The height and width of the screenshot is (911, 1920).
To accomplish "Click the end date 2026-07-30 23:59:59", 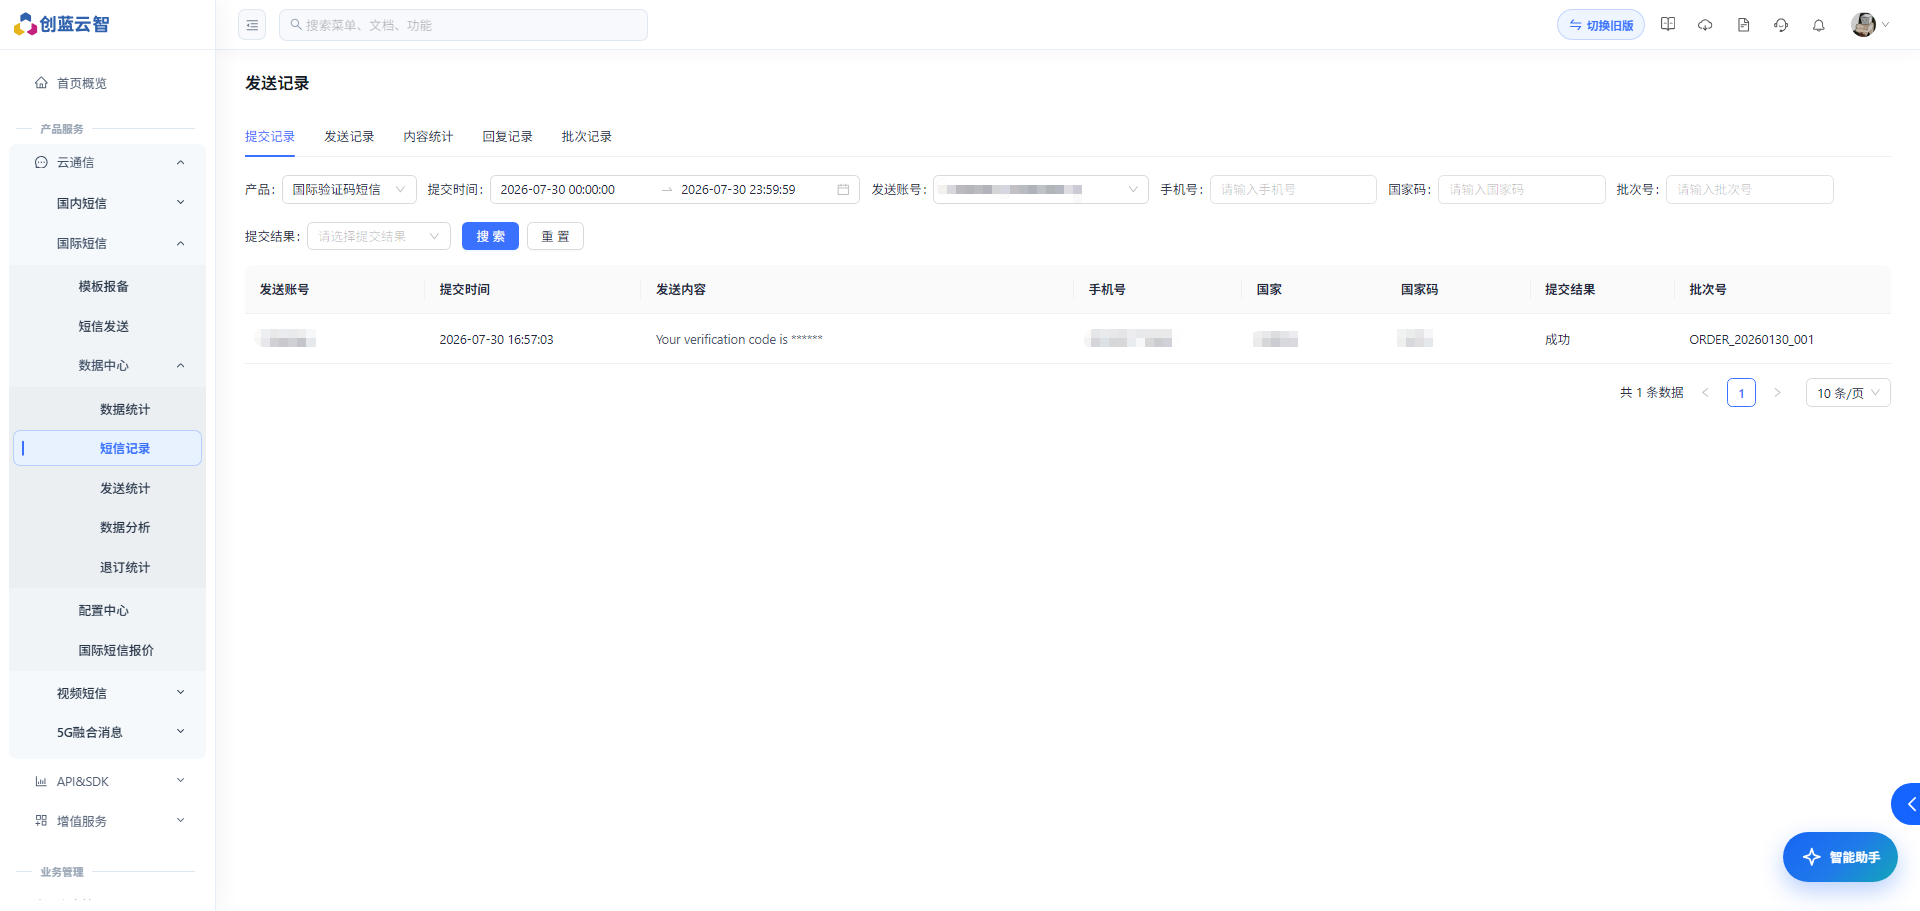I will click(x=738, y=190).
